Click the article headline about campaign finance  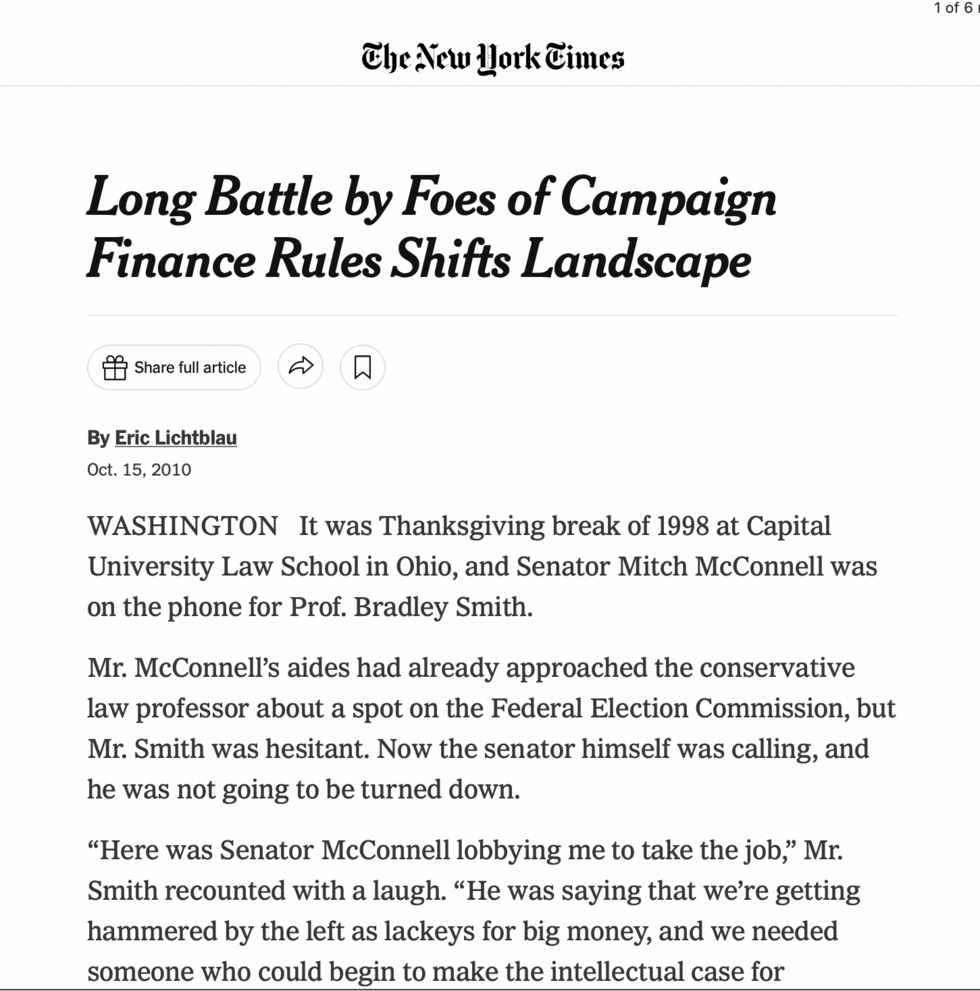432,228
